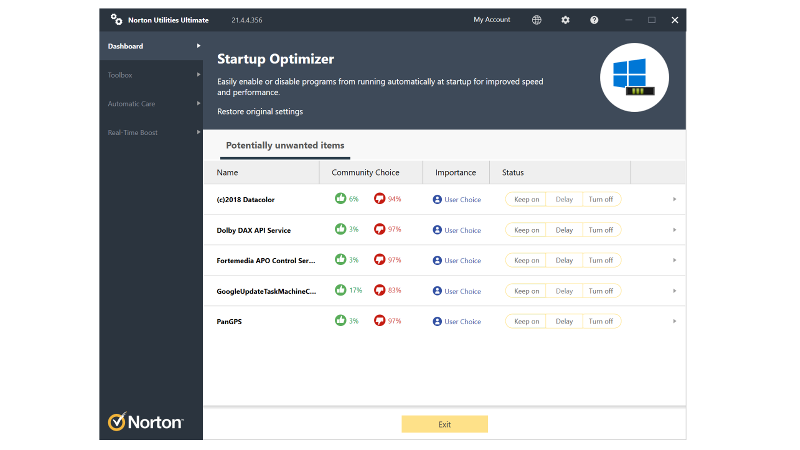Image resolution: width=800 pixels, height=450 pixels.
Task: Click thumbs-down icon for PanGPS
Action: [x=379, y=320]
